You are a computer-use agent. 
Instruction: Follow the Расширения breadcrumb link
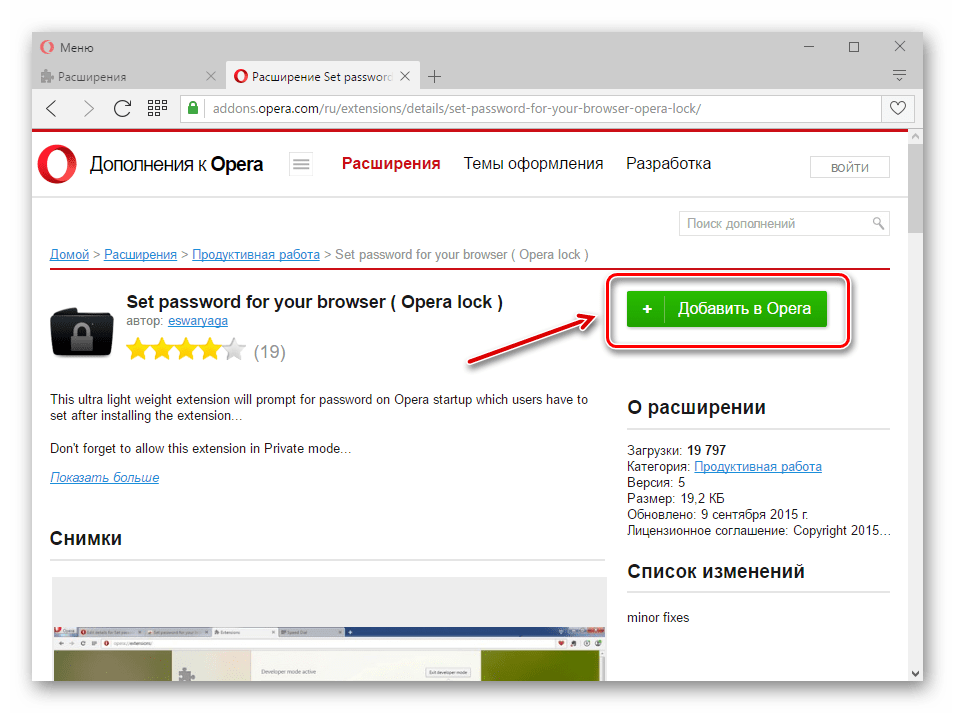140,255
